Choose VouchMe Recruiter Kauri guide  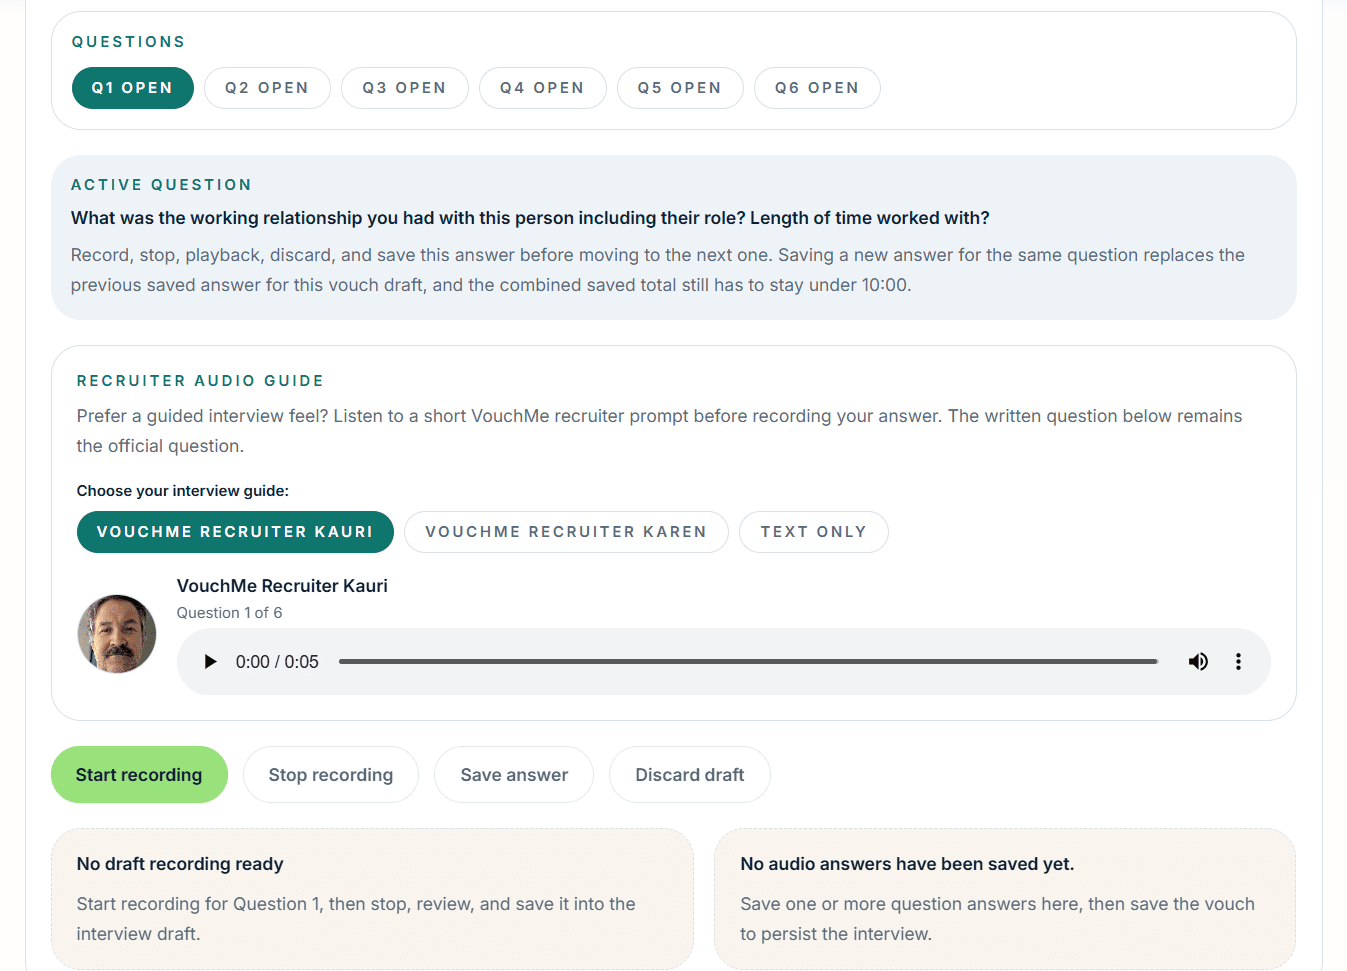(235, 532)
